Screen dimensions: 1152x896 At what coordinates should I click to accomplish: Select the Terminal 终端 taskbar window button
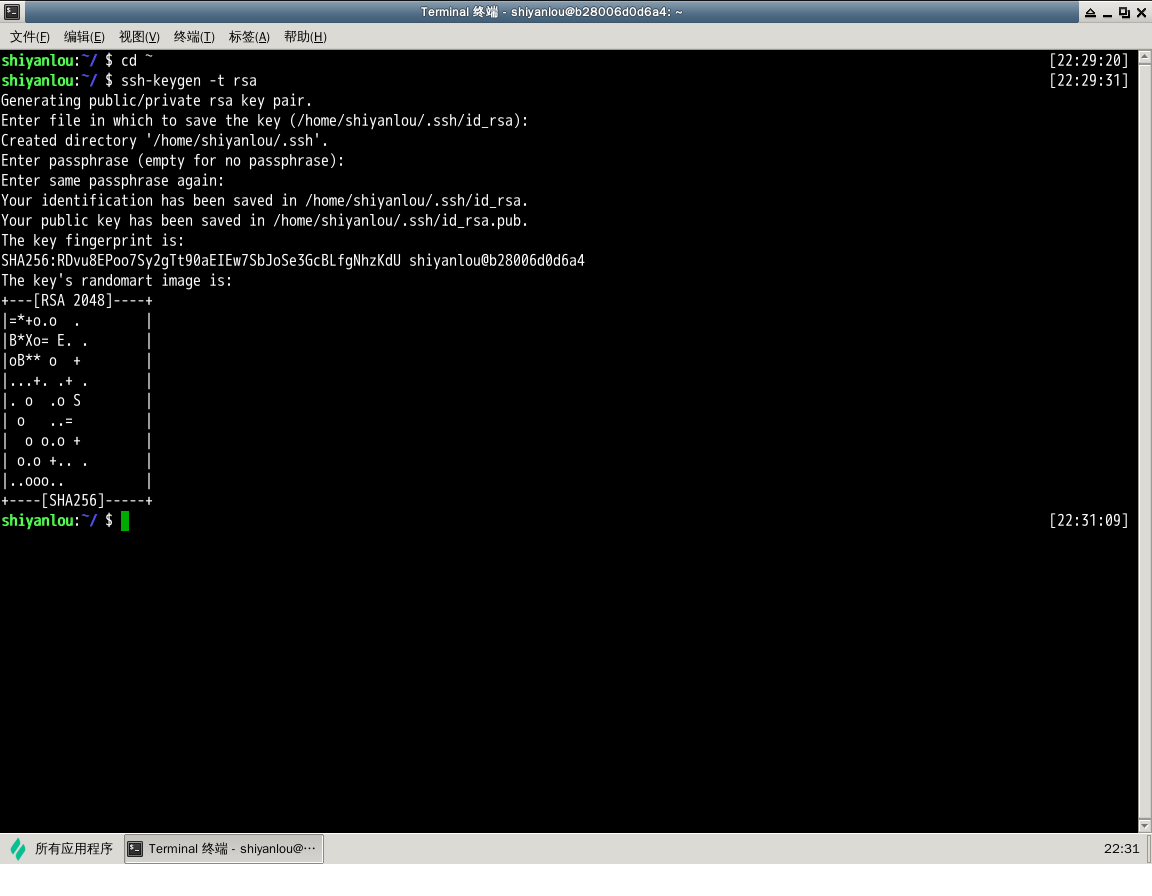(x=224, y=849)
